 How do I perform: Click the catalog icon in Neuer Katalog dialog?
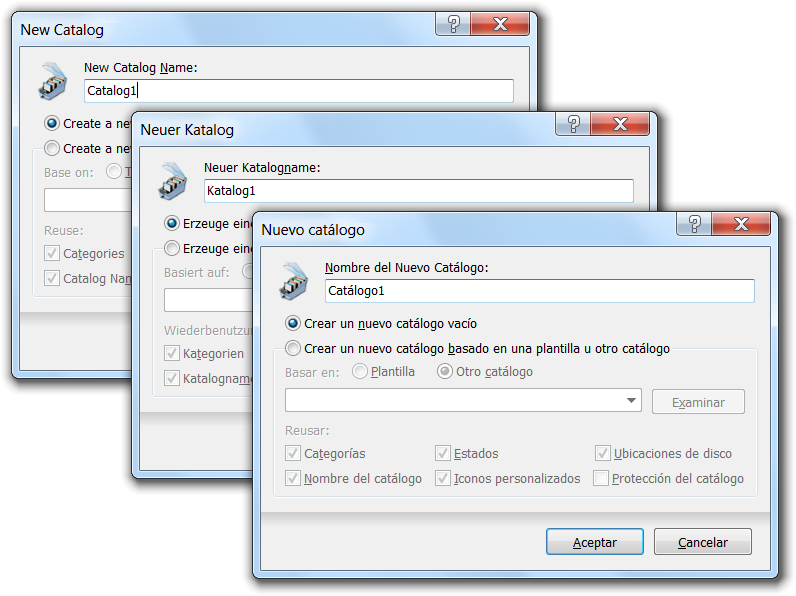point(173,181)
